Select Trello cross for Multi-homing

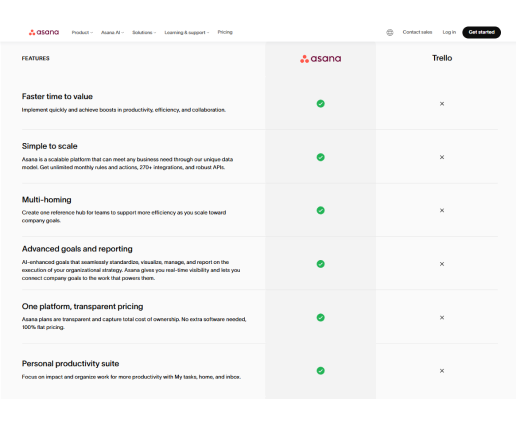(x=442, y=210)
